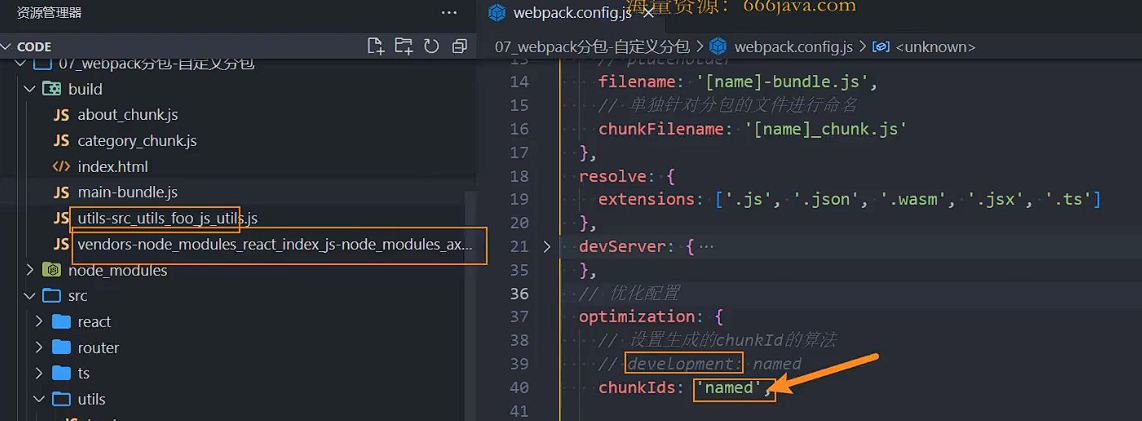
Task: Collapse all folders in explorer
Action: click(460, 46)
